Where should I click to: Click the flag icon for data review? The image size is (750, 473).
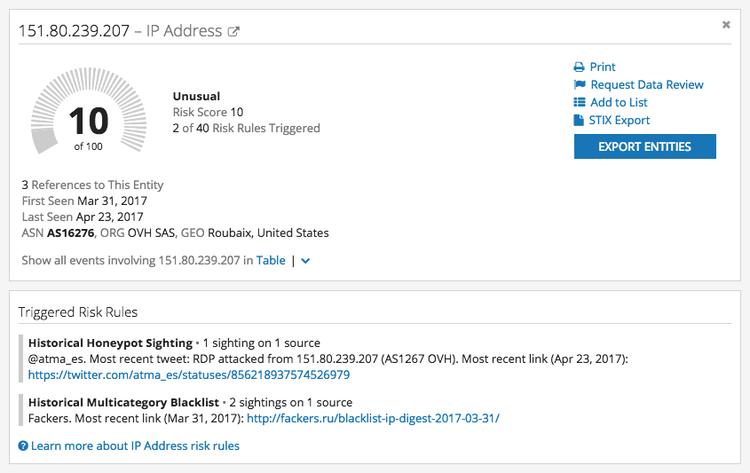[x=579, y=85]
